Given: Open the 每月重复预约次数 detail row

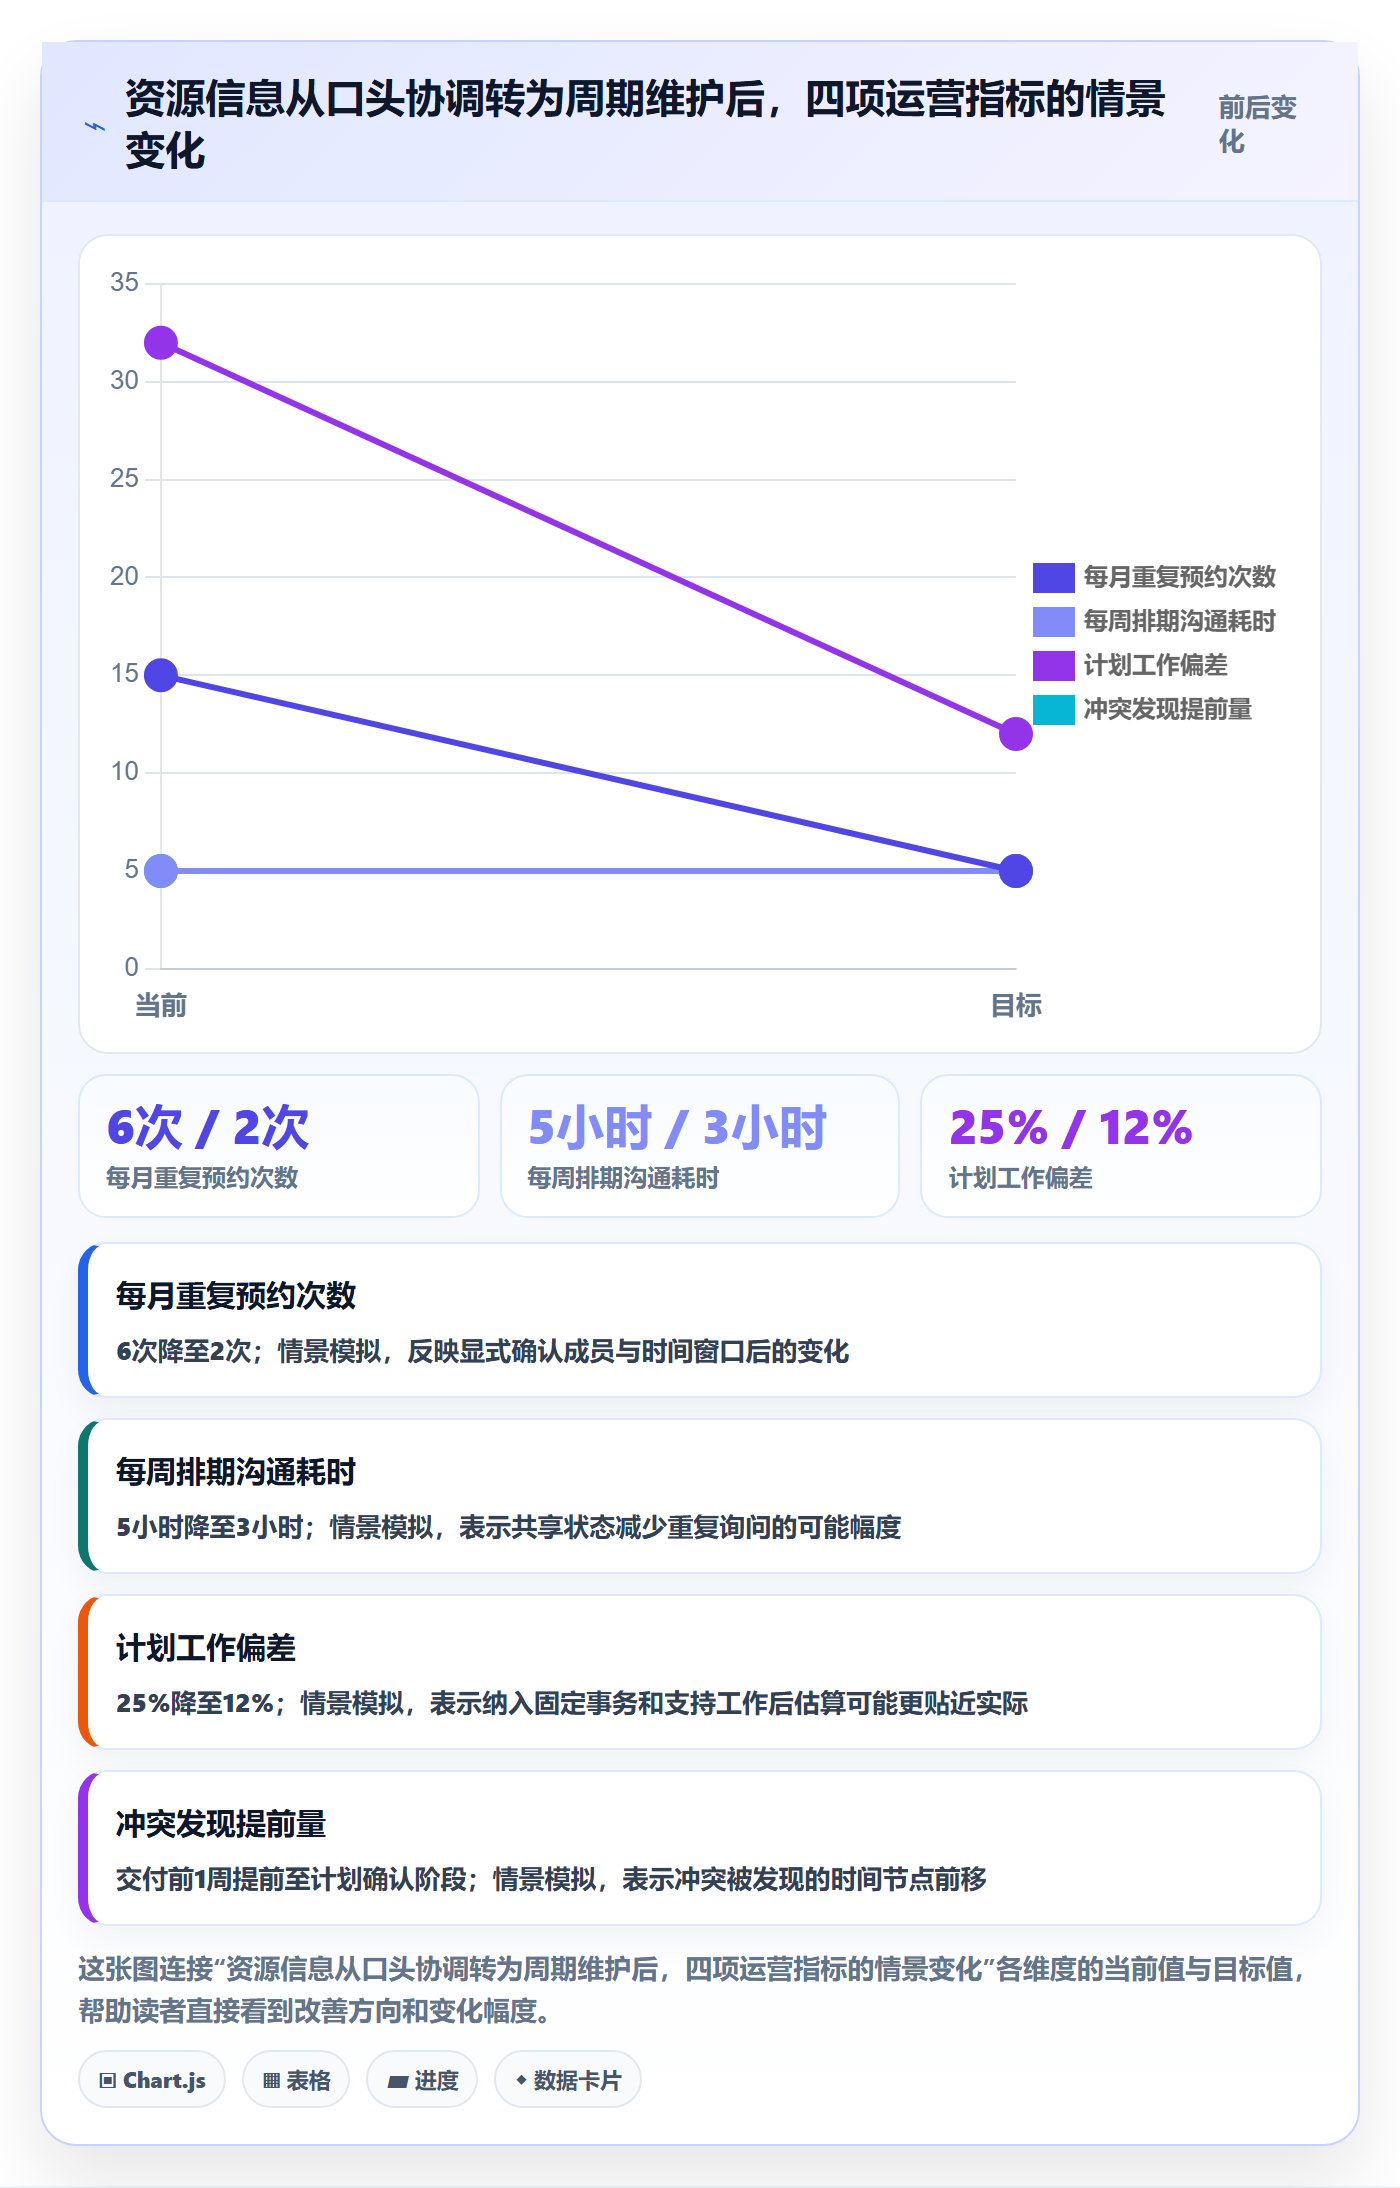Looking at the screenshot, I should point(700,1320).
